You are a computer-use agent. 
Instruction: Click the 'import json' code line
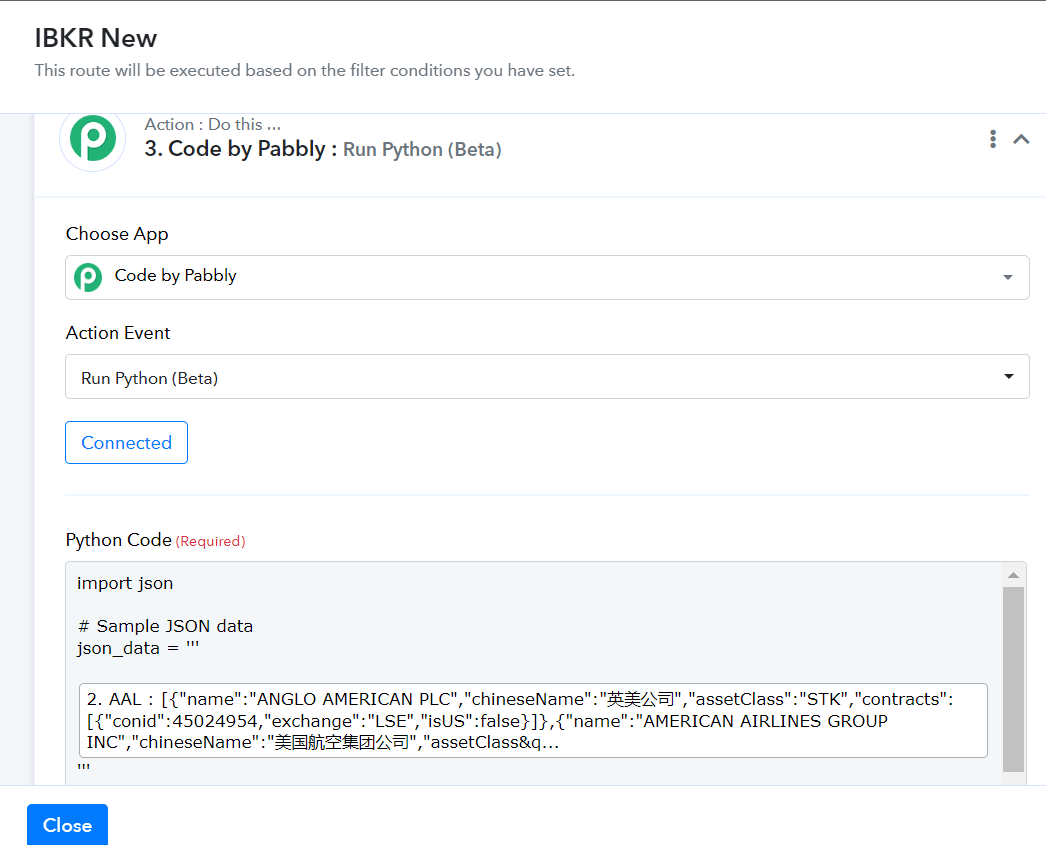(x=125, y=583)
